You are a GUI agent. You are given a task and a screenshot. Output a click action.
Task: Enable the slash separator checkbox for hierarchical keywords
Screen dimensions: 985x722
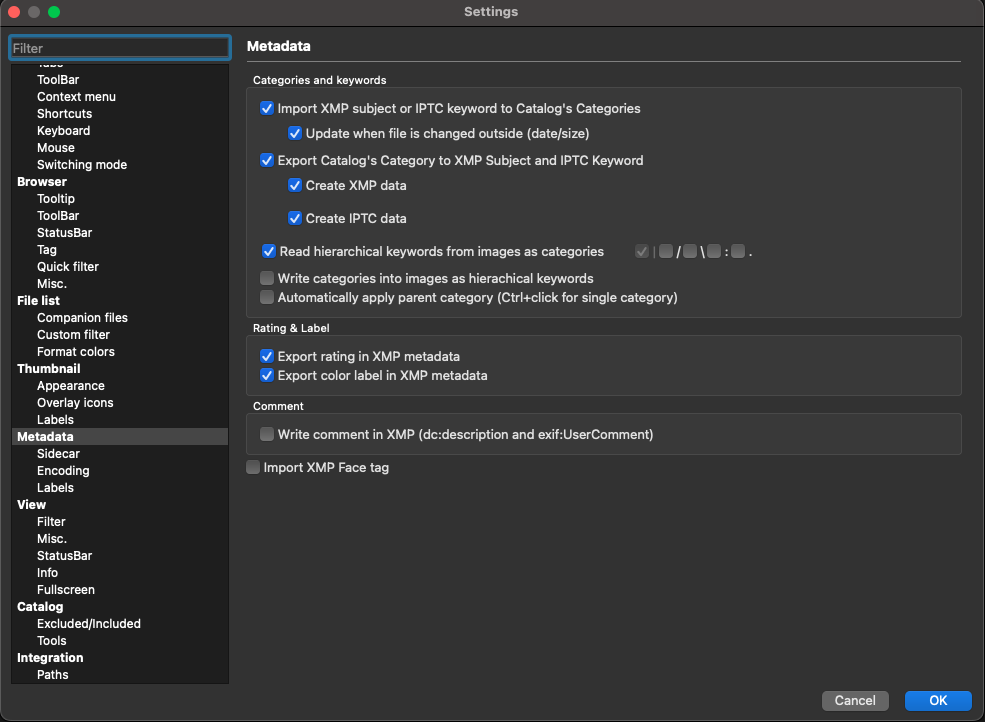(x=666, y=252)
